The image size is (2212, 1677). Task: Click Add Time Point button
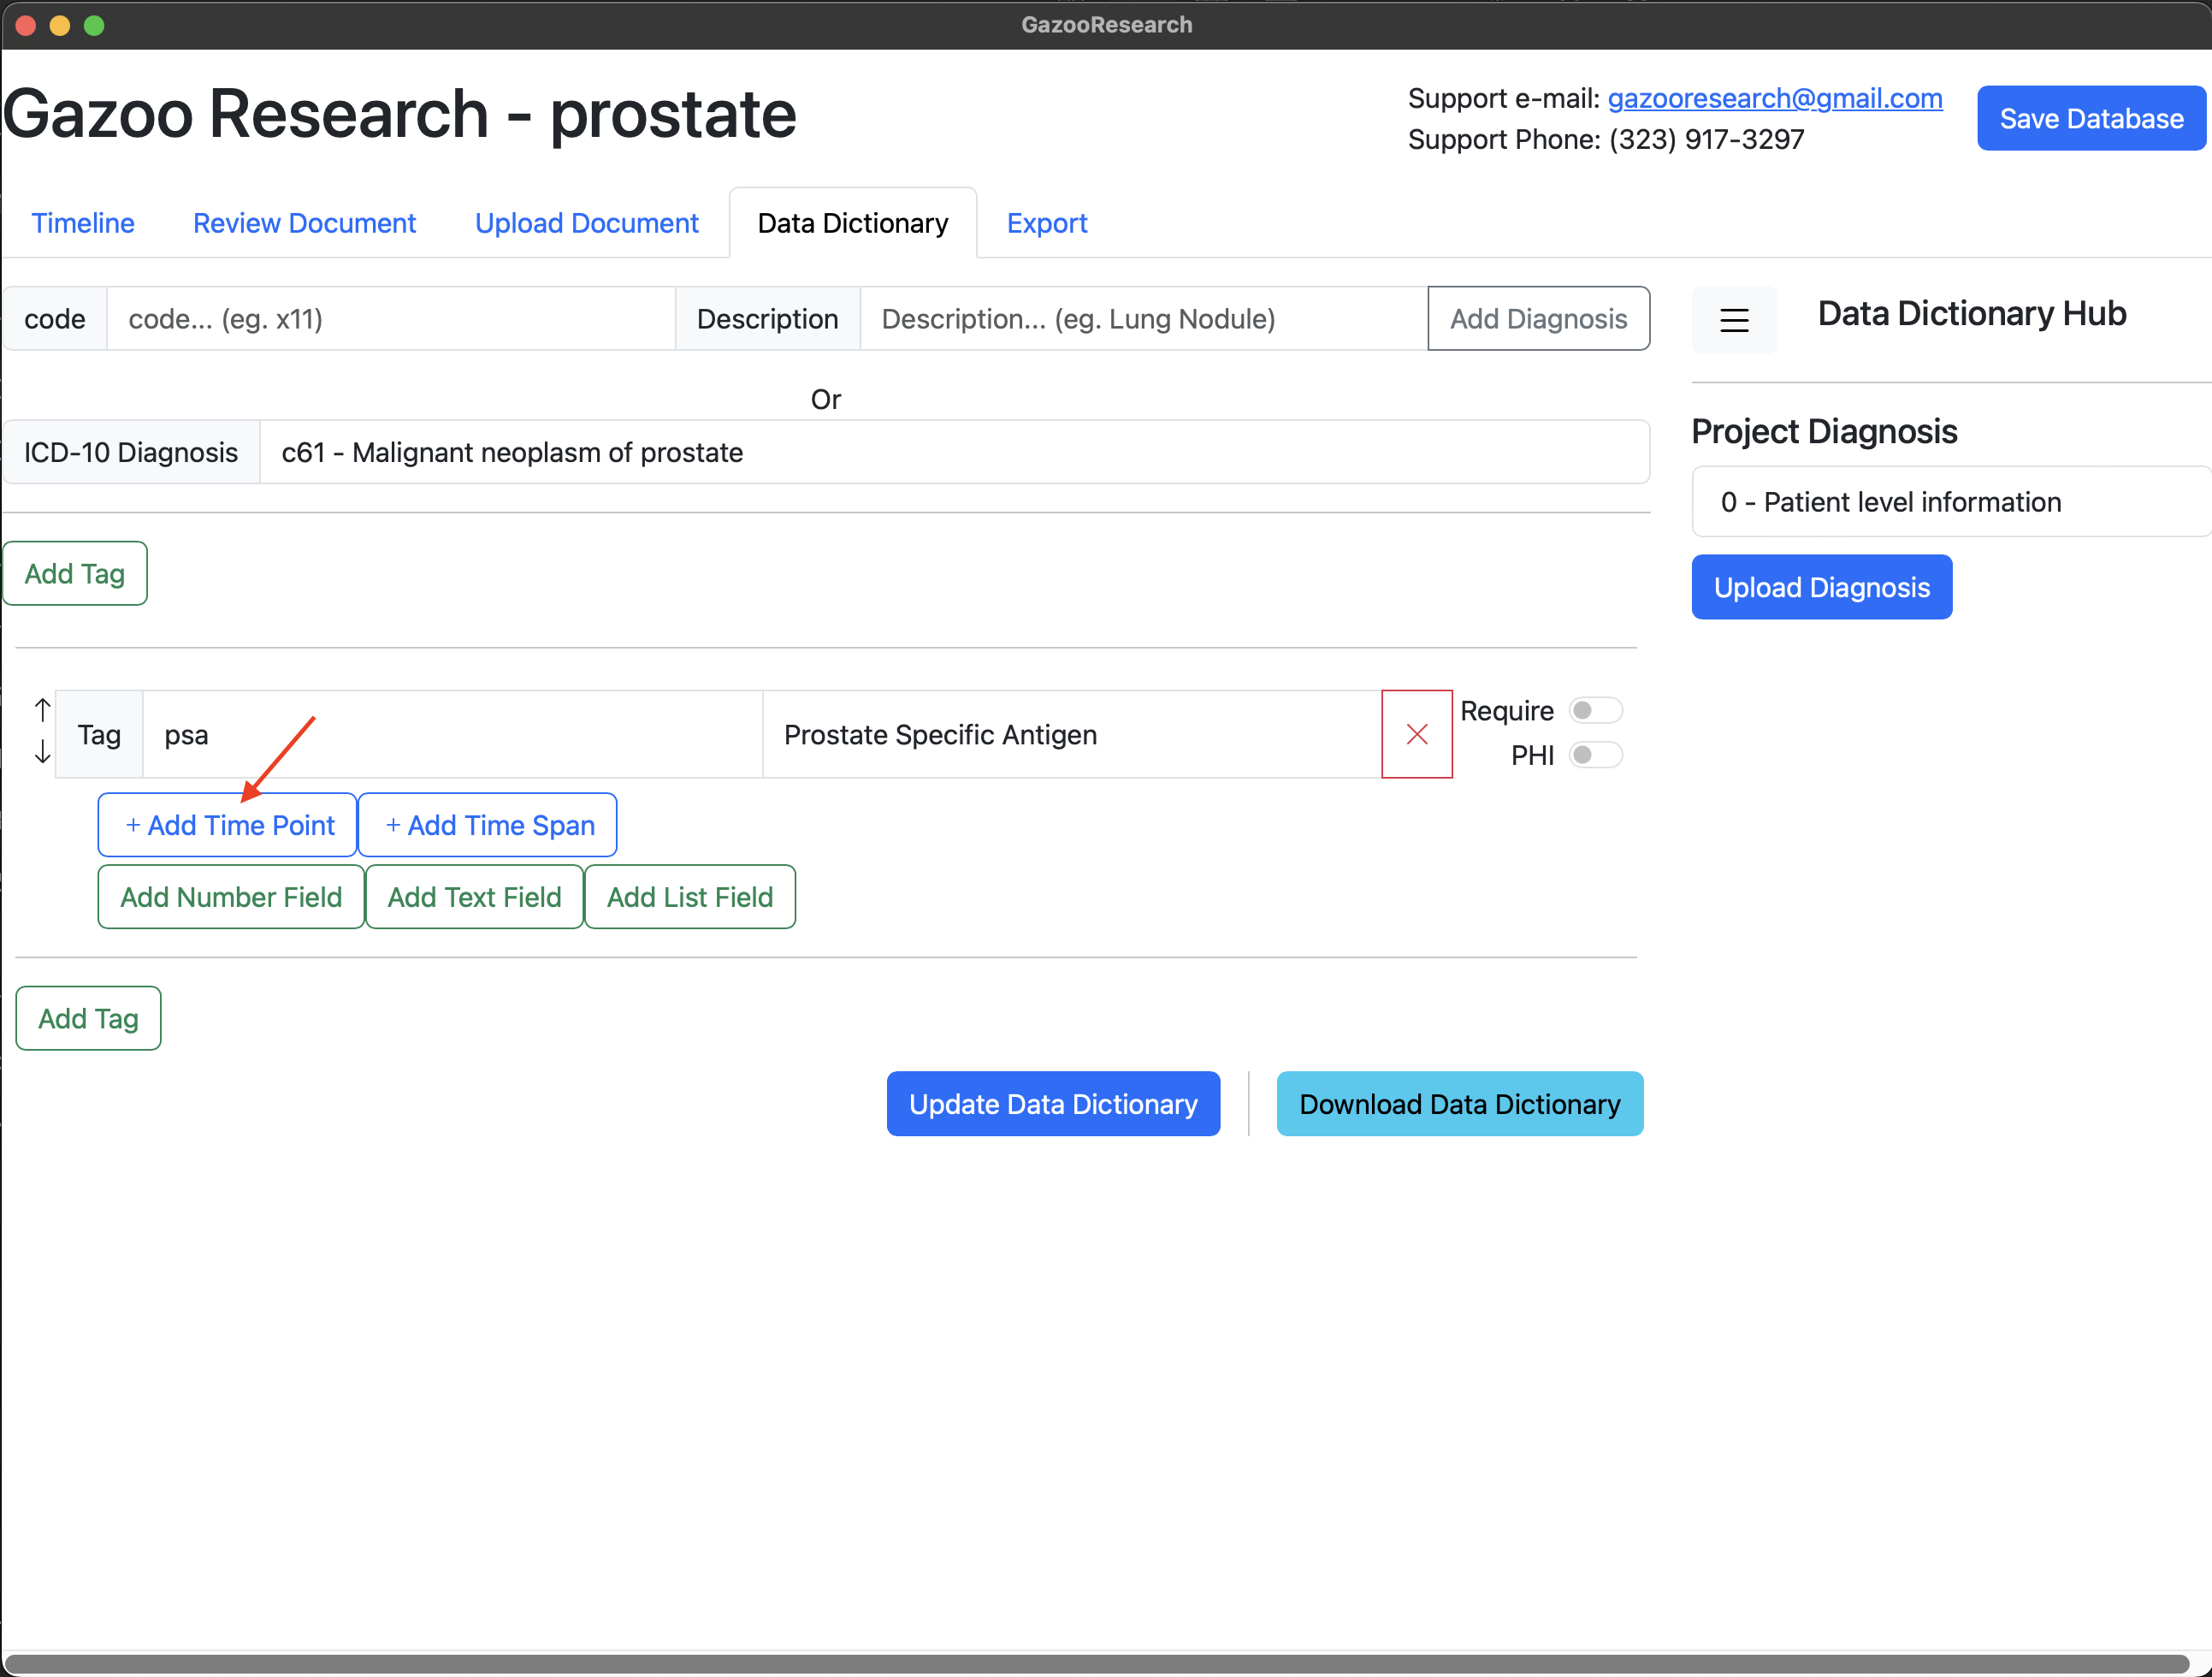click(x=228, y=825)
